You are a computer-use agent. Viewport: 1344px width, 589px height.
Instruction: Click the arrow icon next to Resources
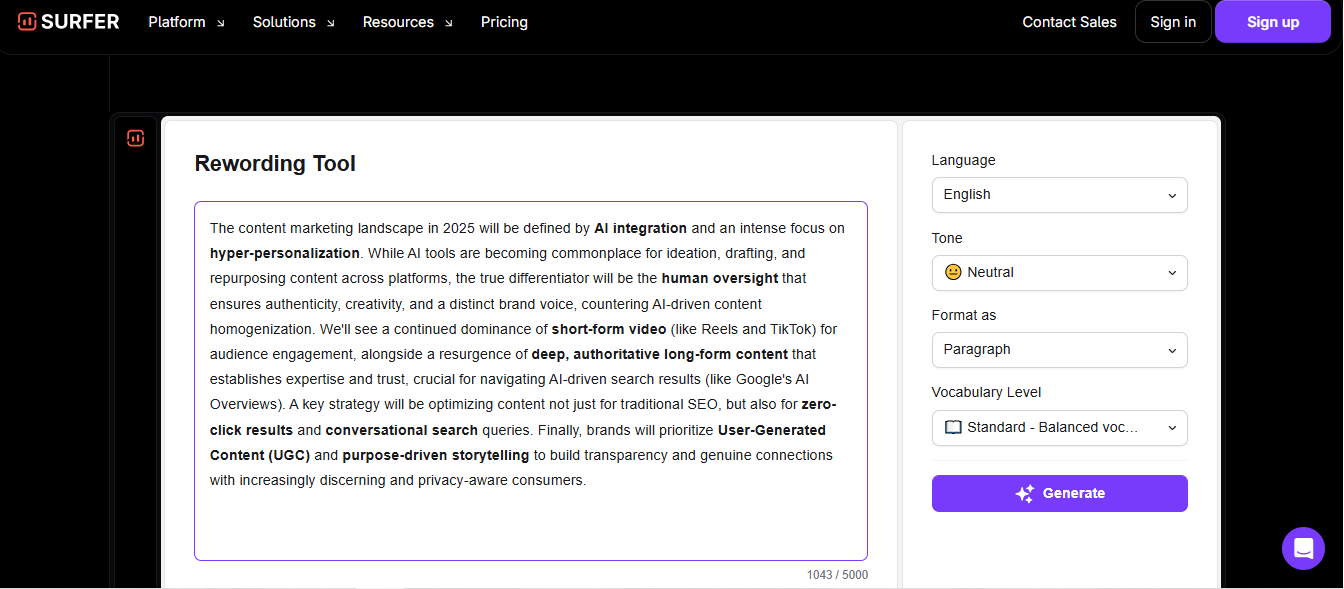(x=448, y=23)
